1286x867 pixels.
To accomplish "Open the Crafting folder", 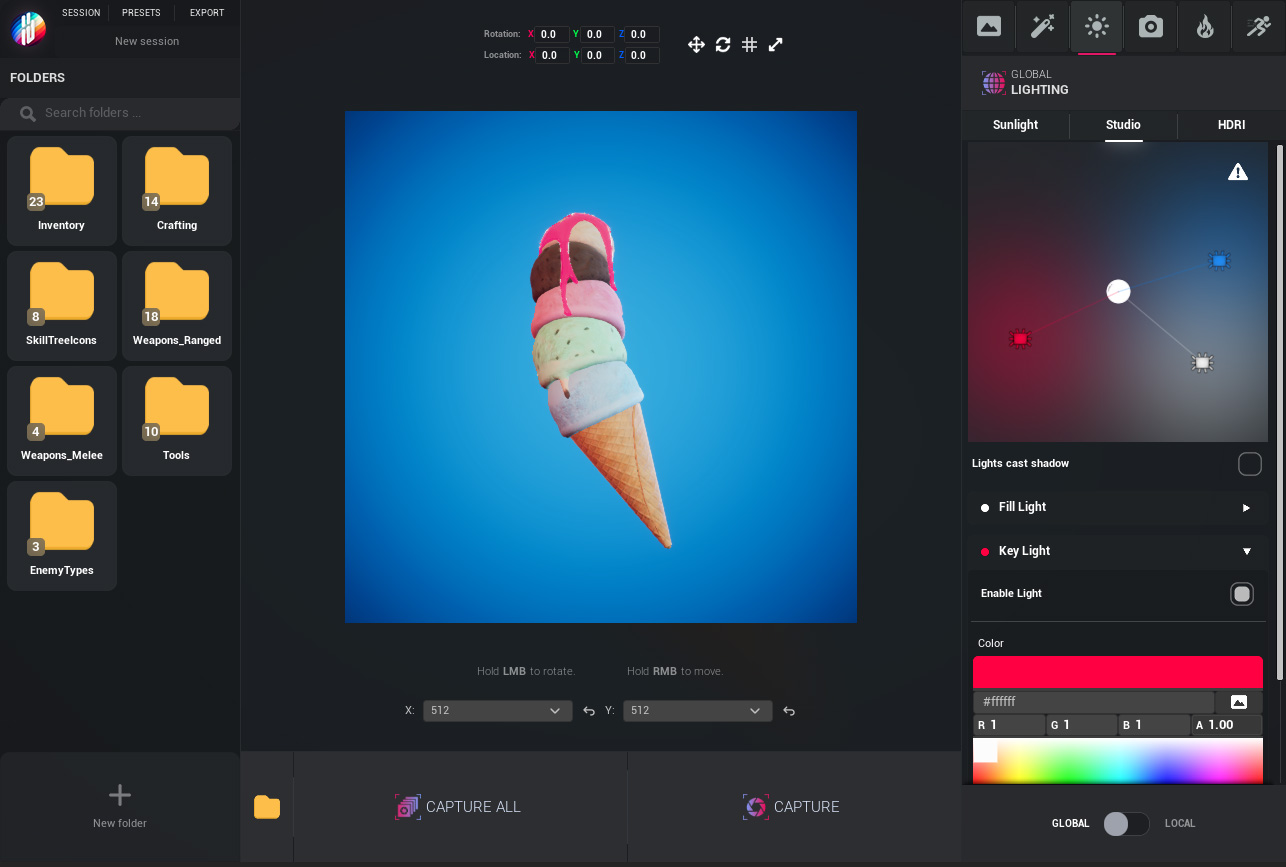I will pyautogui.click(x=177, y=191).
